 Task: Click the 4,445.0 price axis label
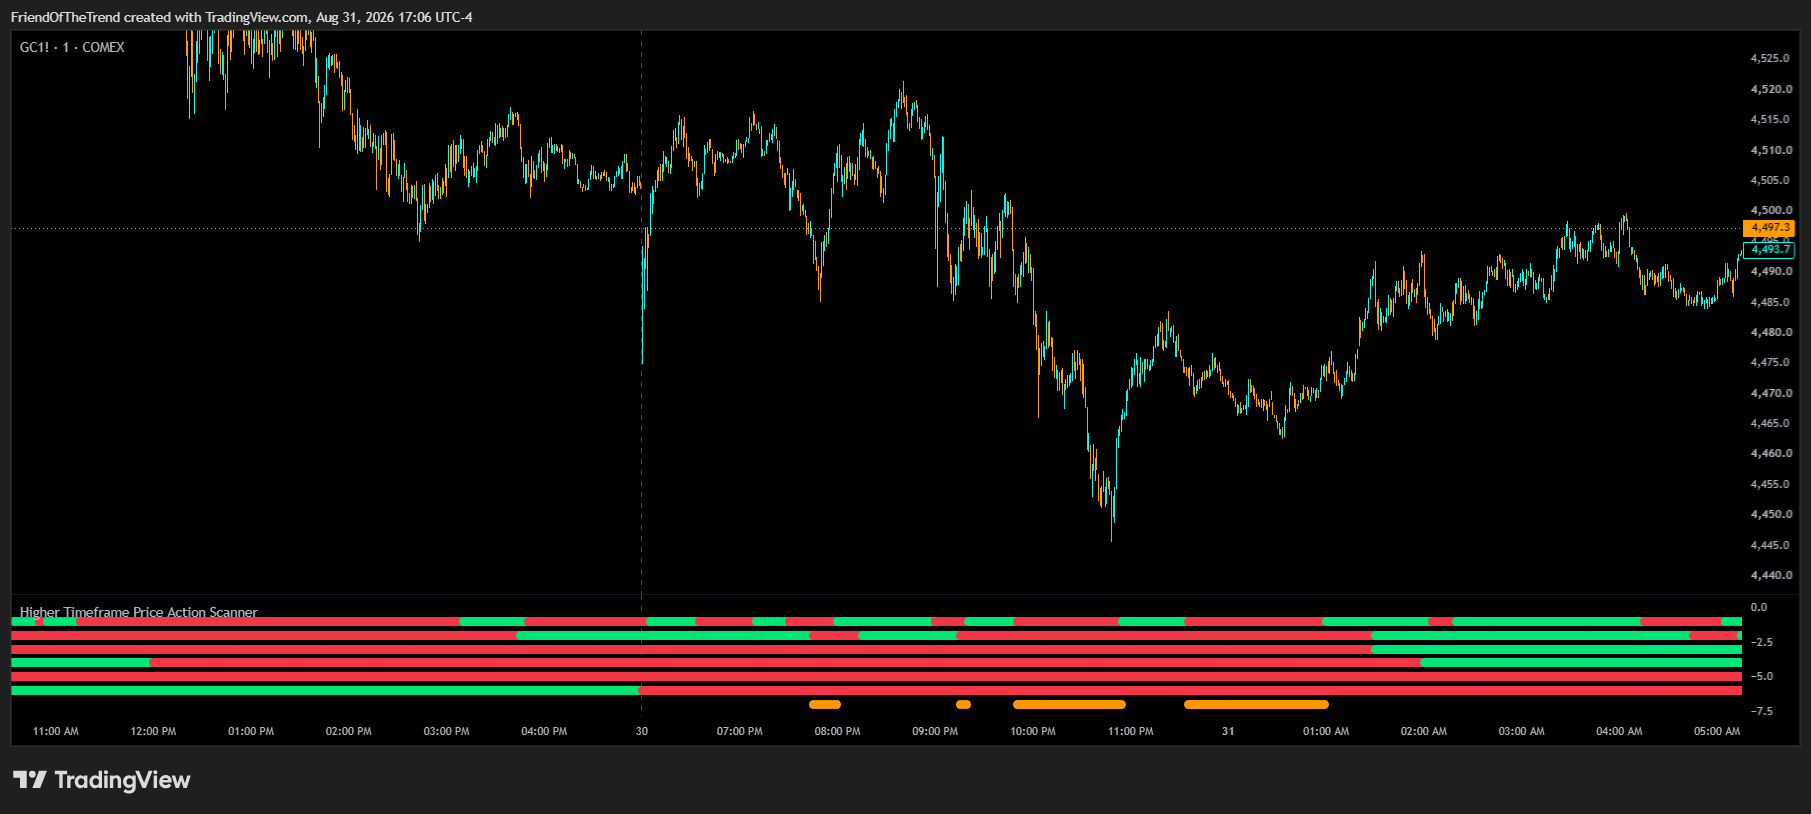(1770, 545)
